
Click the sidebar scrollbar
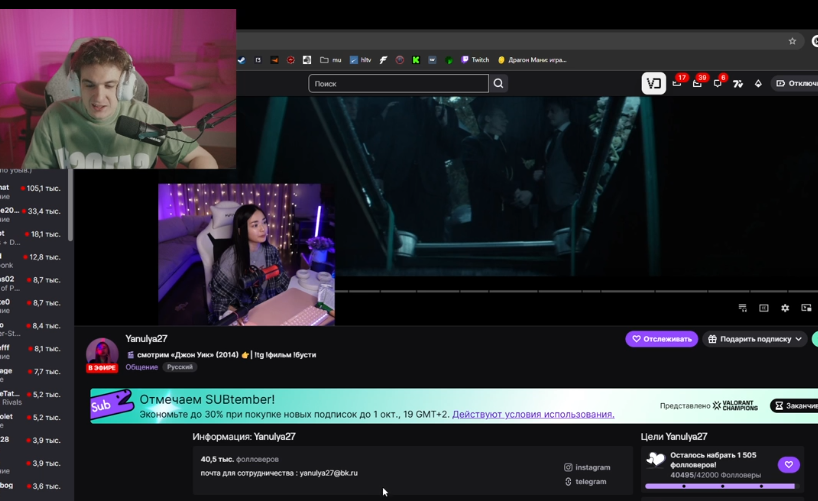(x=70, y=206)
